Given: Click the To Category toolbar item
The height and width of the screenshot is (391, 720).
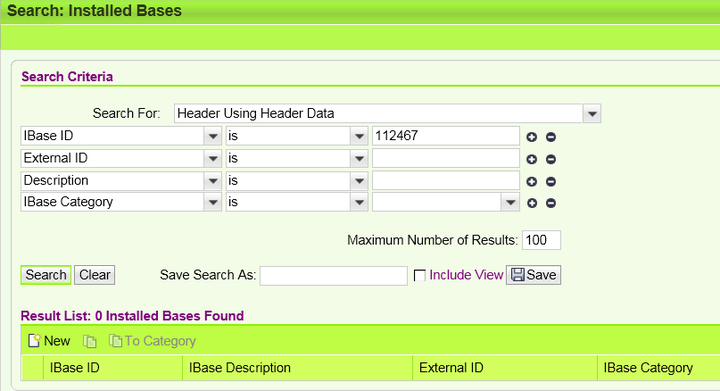Looking at the screenshot, I should (152, 341).
